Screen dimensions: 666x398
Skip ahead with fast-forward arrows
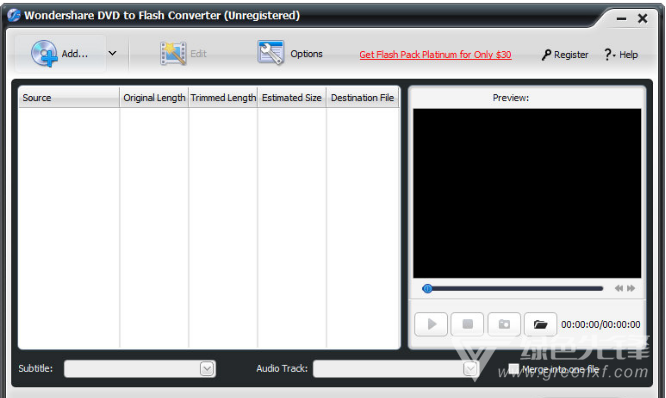coord(631,288)
